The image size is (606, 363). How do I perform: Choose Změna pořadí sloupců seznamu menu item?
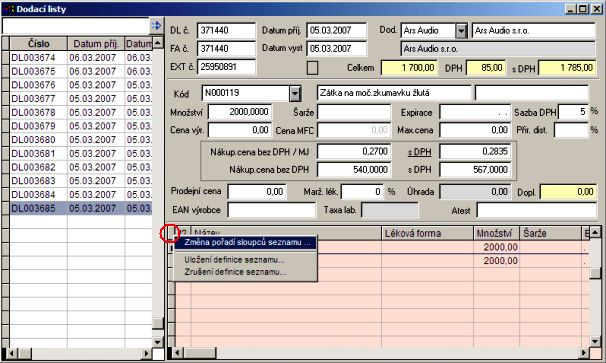tap(246, 242)
